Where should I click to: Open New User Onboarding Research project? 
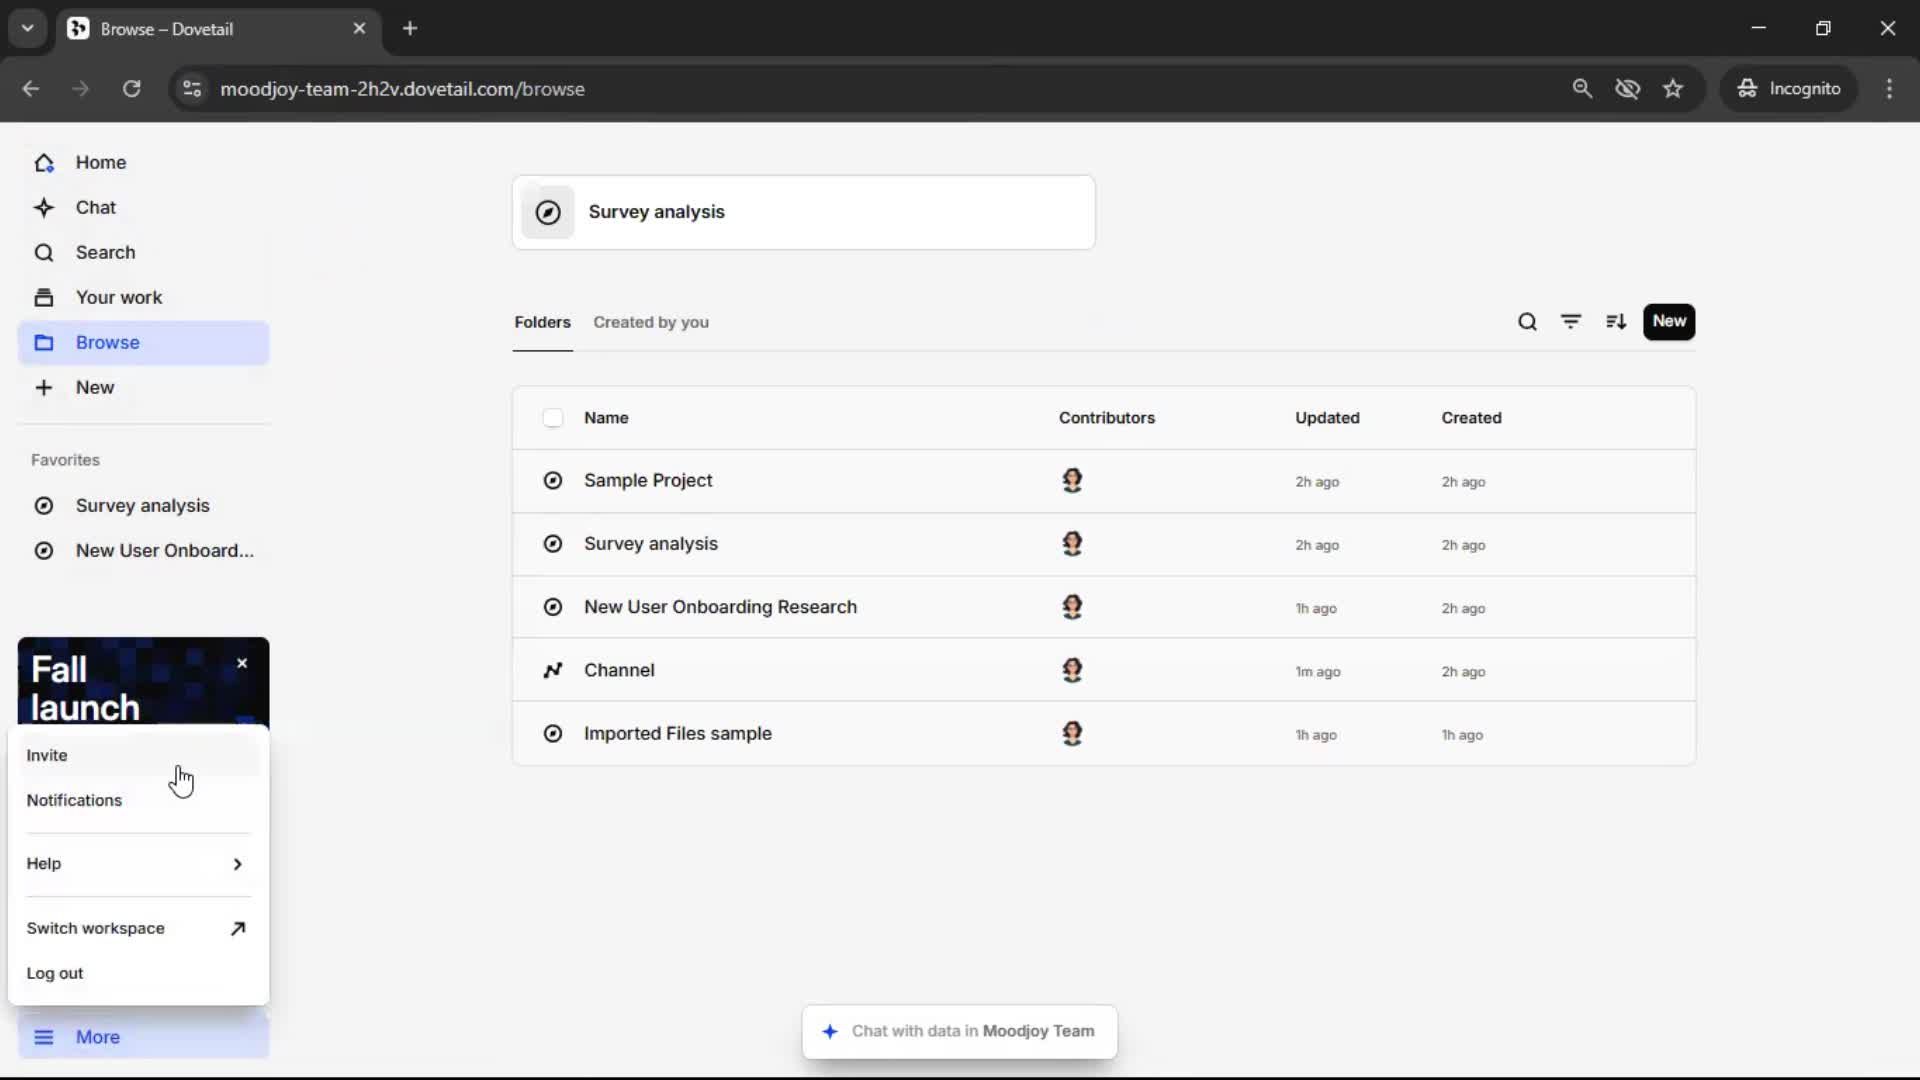click(720, 607)
